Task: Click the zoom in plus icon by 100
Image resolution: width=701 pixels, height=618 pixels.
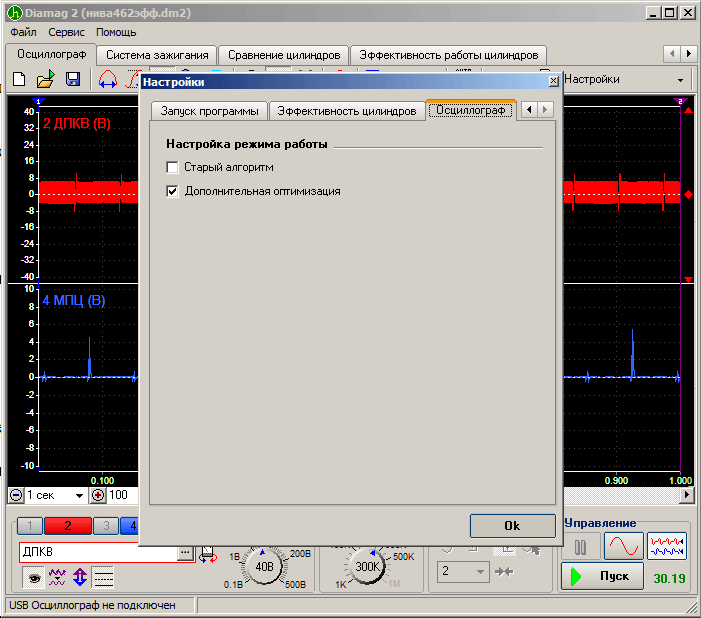Action: click(98, 495)
